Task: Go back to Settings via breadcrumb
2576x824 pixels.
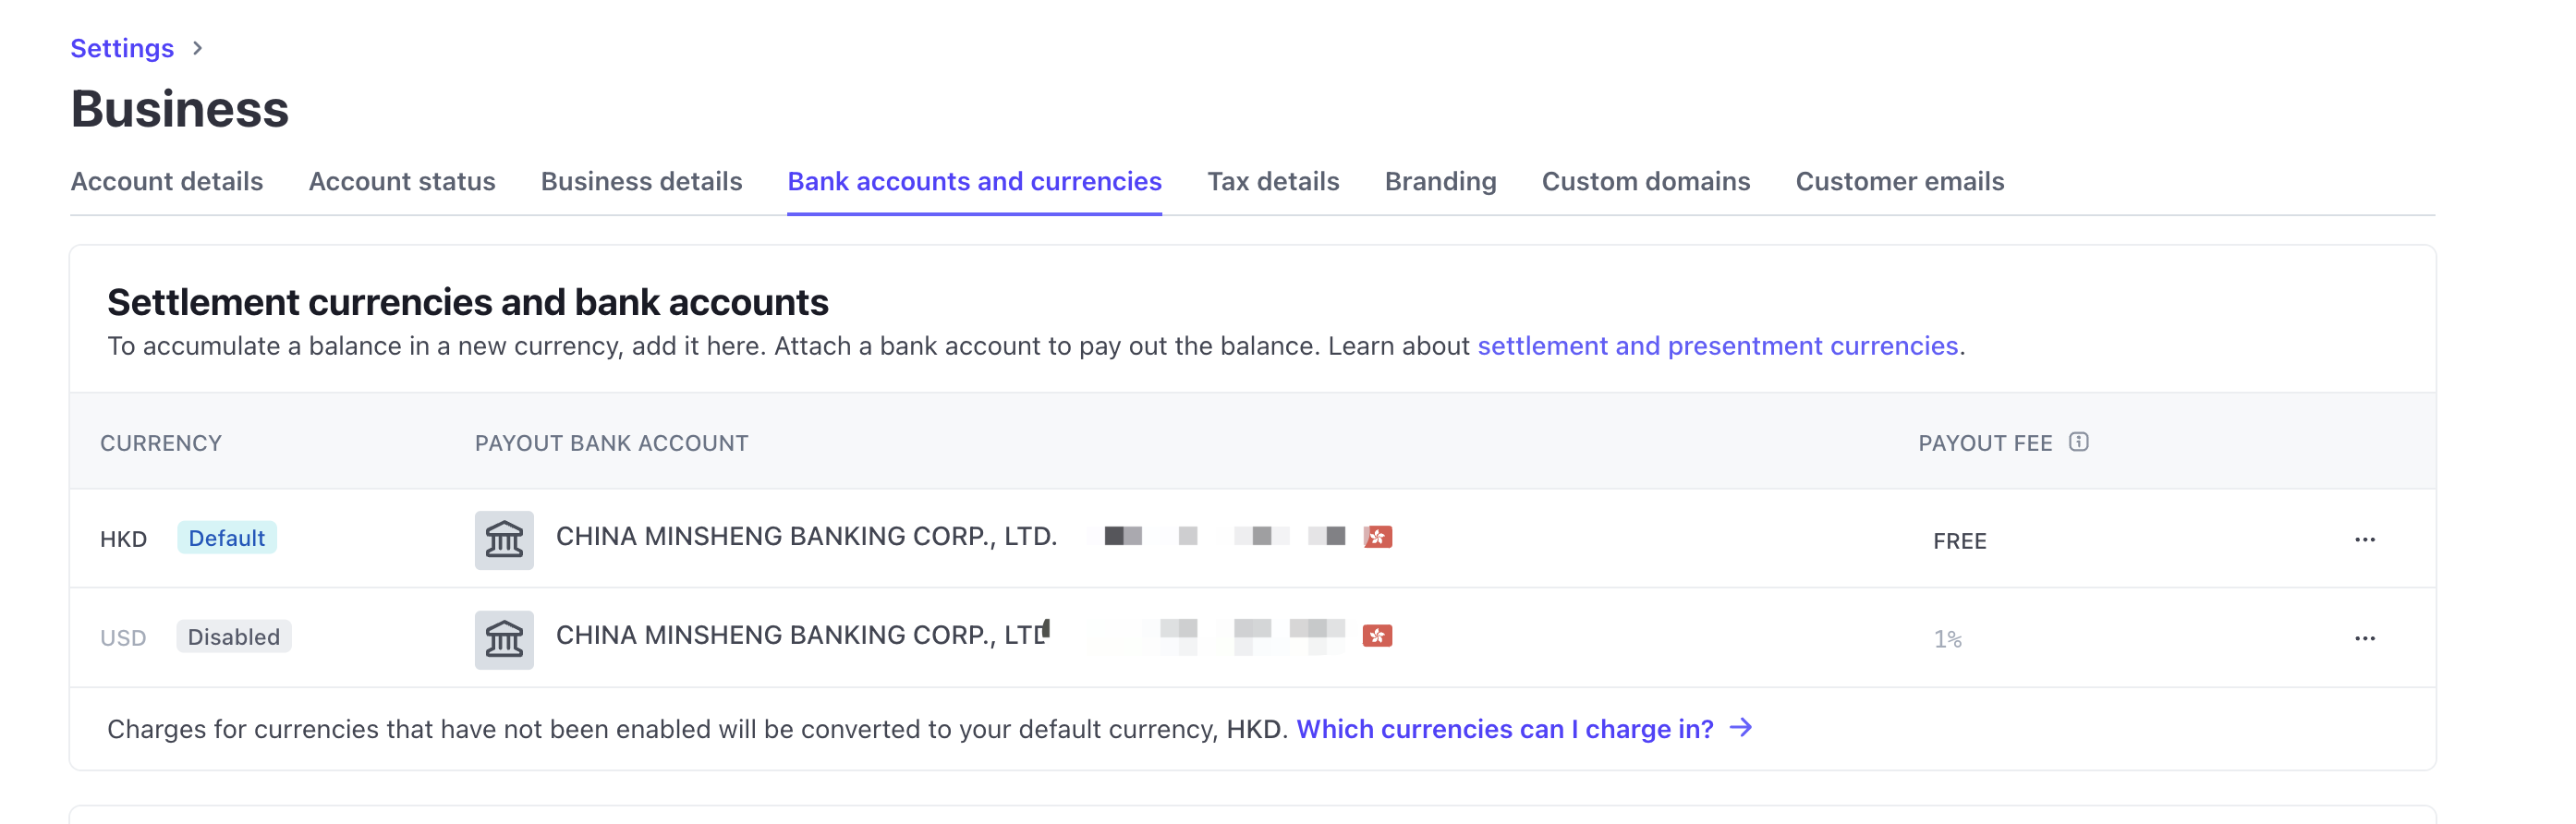Action: point(122,48)
